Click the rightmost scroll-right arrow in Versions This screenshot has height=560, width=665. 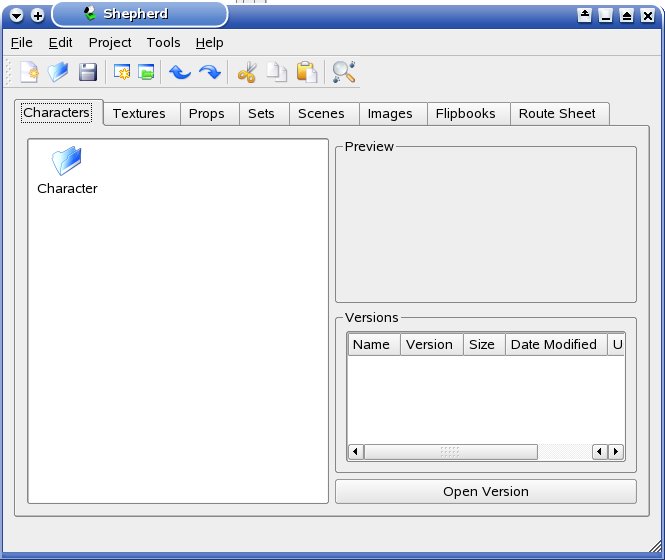click(616, 452)
